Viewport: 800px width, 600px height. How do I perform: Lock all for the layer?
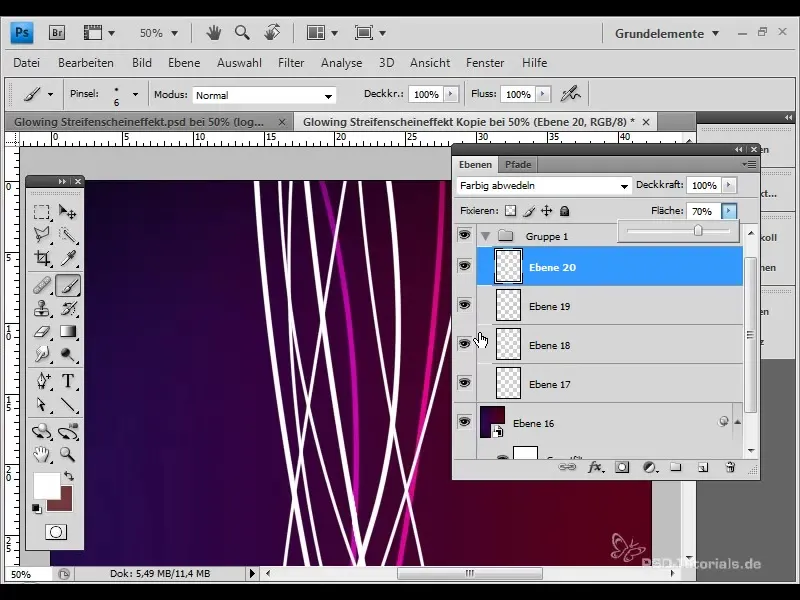click(x=564, y=211)
